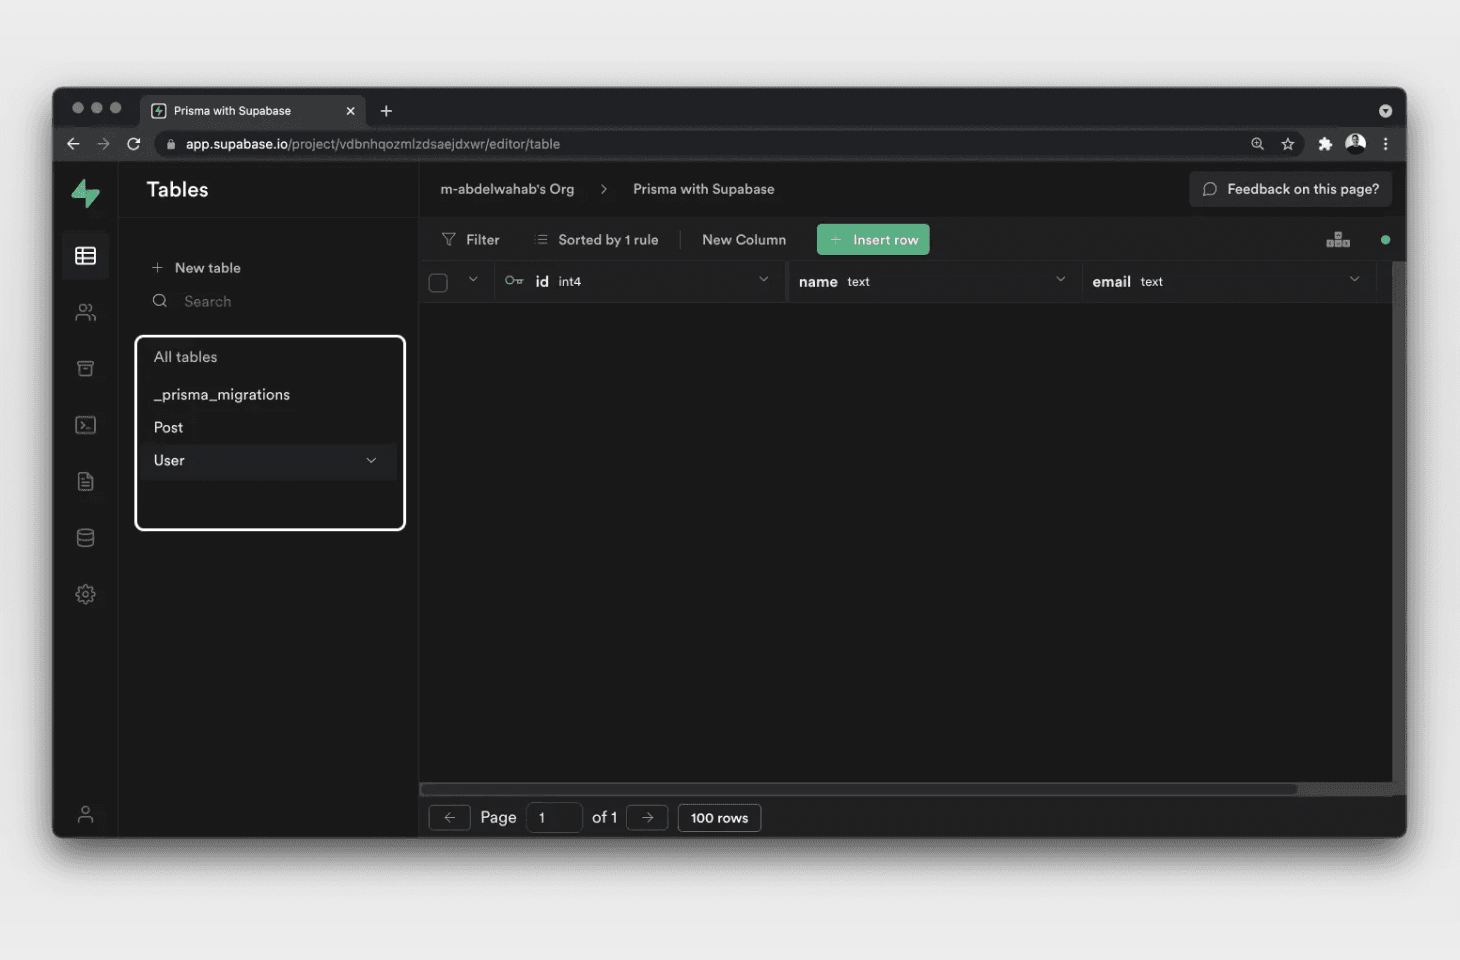Open the Authentication users sidebar icon
Image resolution: width=1460 pixels, height=960 pixels.
point(86,313)
